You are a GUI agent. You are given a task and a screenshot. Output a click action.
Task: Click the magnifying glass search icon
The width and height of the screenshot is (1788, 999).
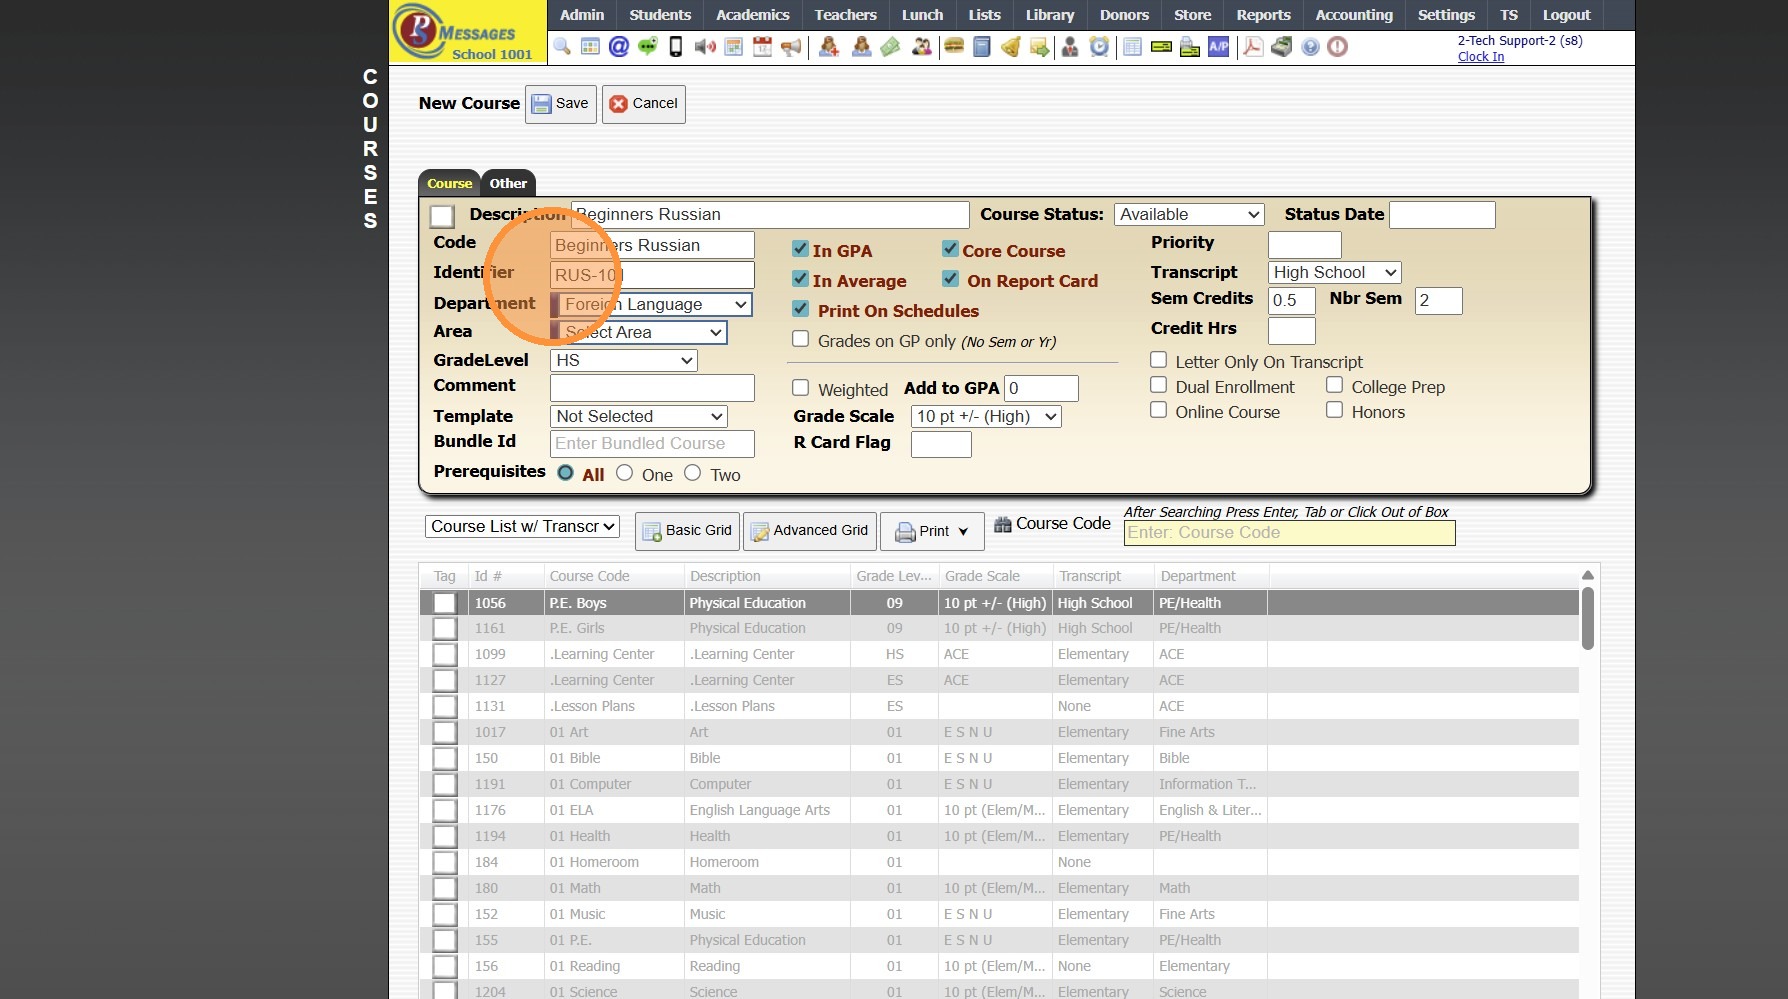pyautogui.click(x=562, y=47)
